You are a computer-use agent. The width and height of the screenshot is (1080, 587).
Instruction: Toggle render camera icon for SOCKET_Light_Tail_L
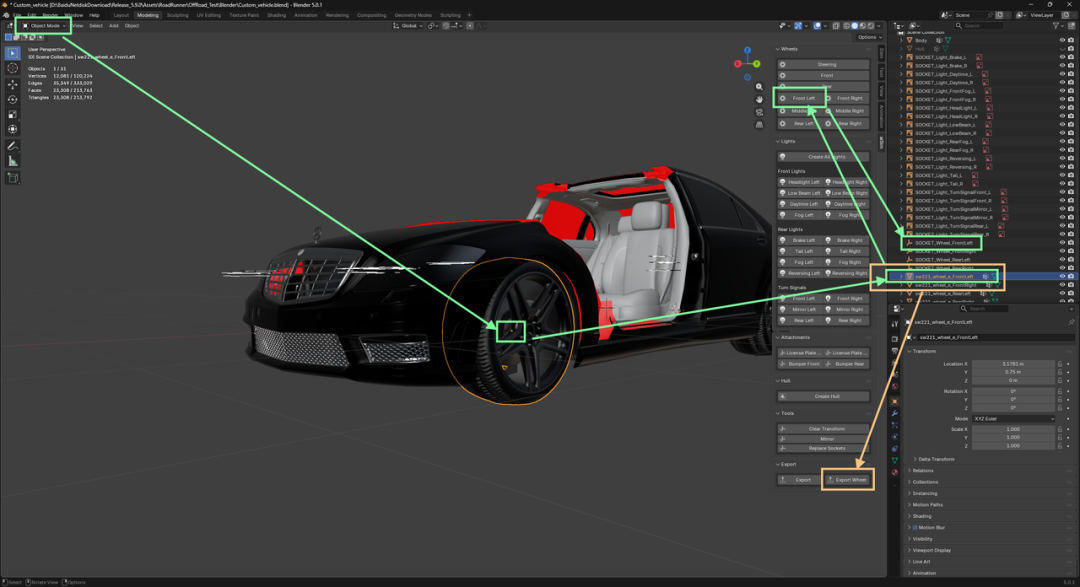click(x=1070, y=175)
